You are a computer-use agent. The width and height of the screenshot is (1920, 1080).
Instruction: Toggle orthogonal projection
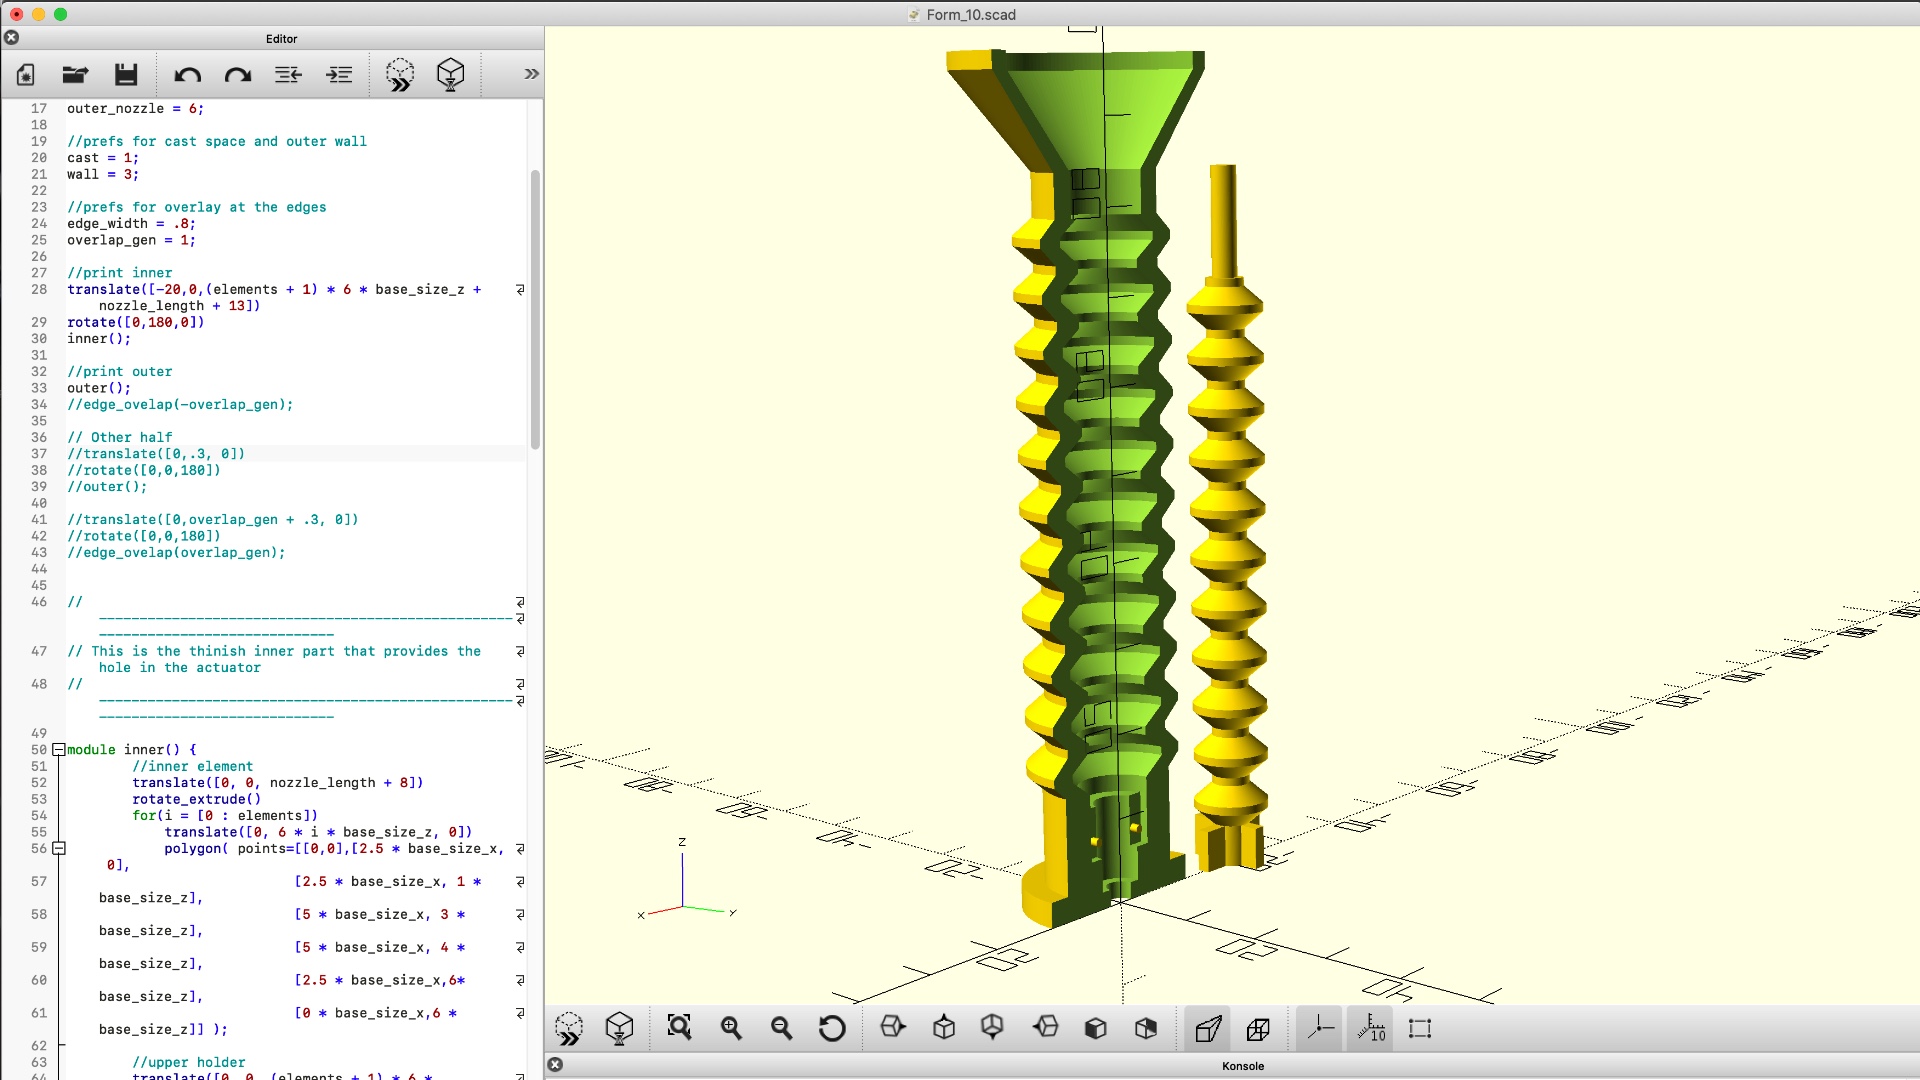pyautogui.click(x=1258, y=1028)
